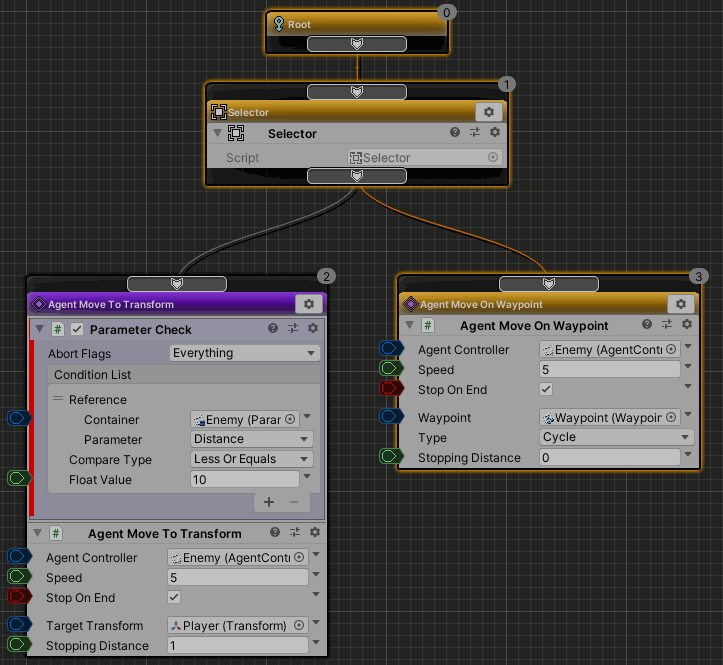723x665 pixels.
Task: Click the Selector script field
Action: coord(424,157)
